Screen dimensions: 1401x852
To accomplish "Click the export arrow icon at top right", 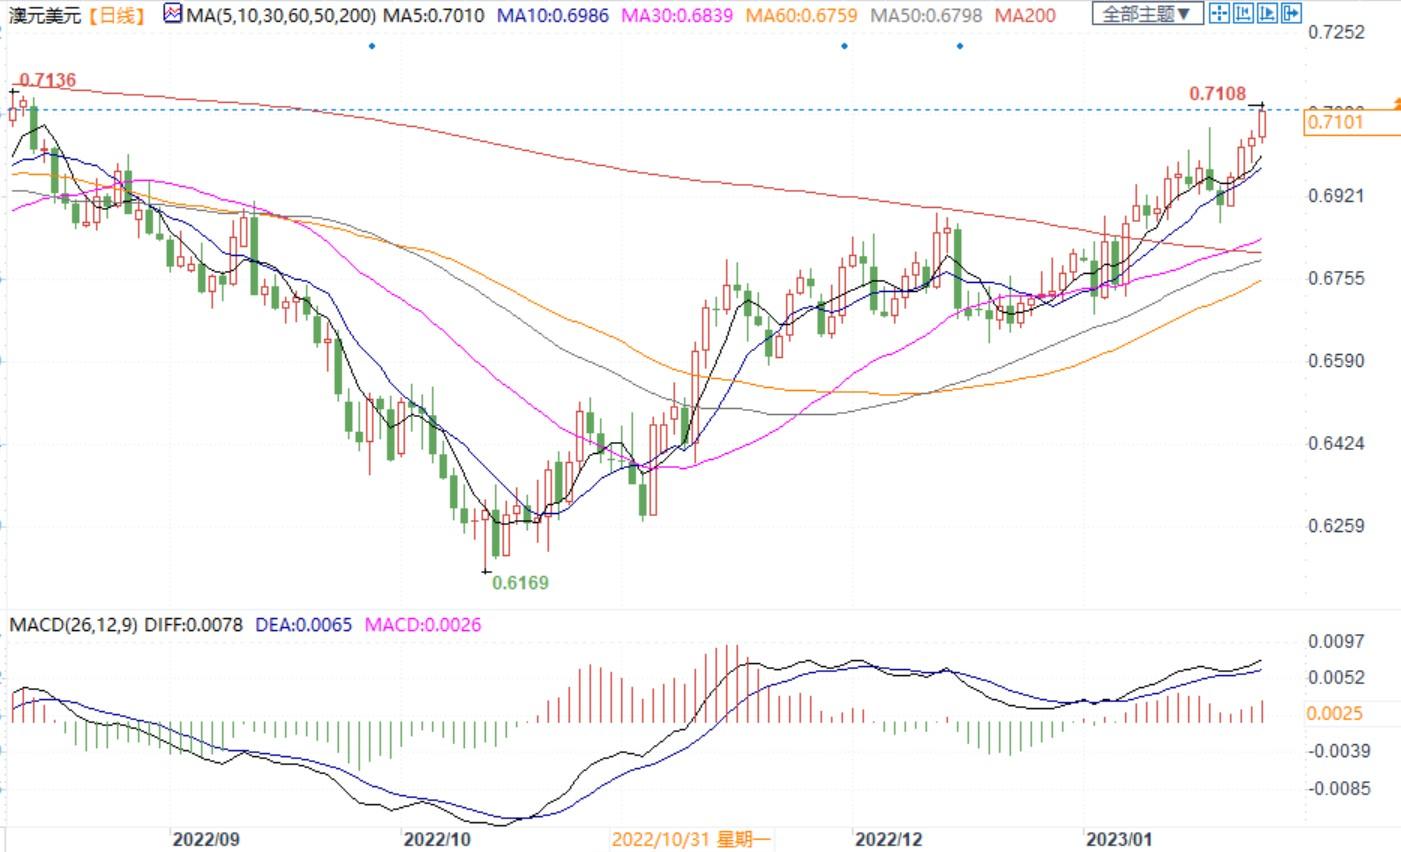I will (1291, 14).
